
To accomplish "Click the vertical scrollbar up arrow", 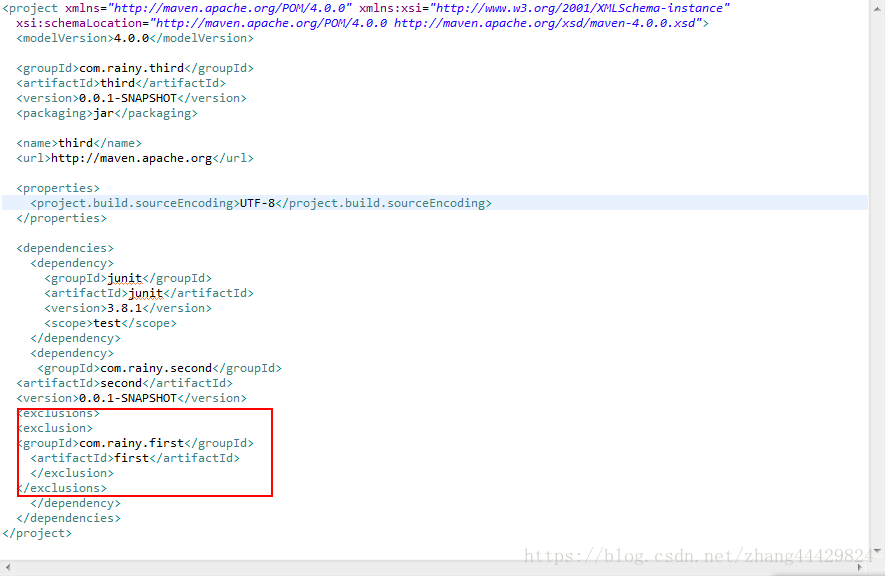I will 877,10.
